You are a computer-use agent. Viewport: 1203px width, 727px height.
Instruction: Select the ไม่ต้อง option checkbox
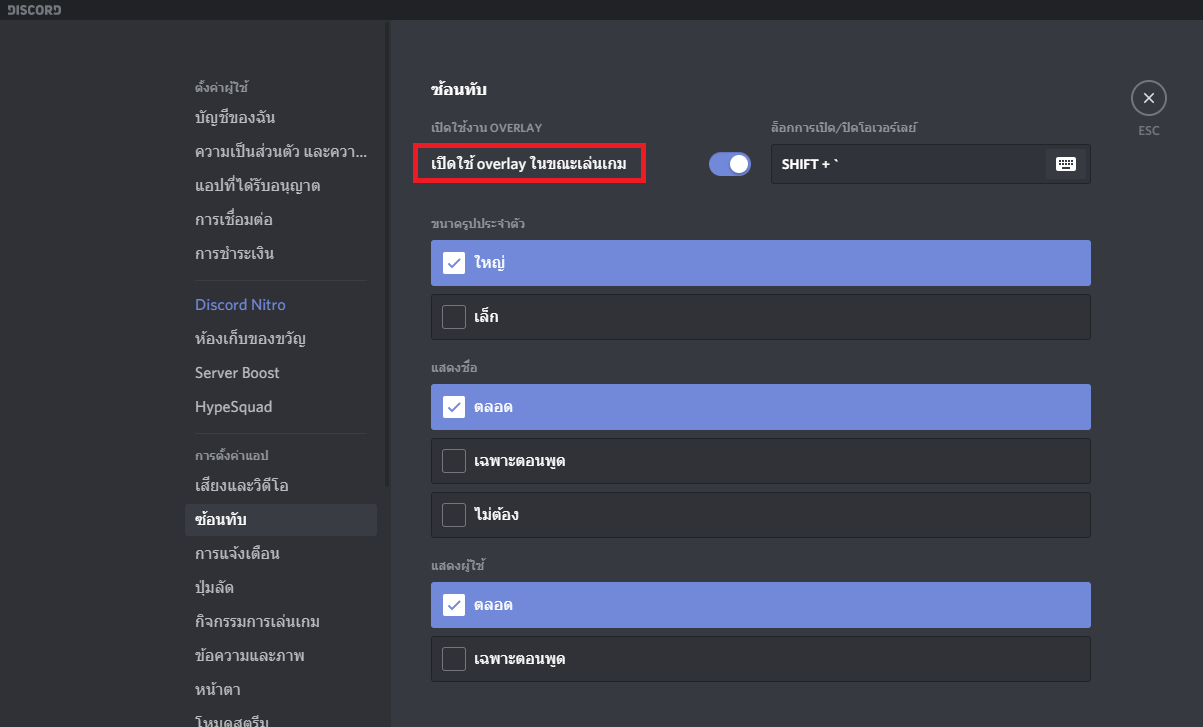click(x=454, y=515)
